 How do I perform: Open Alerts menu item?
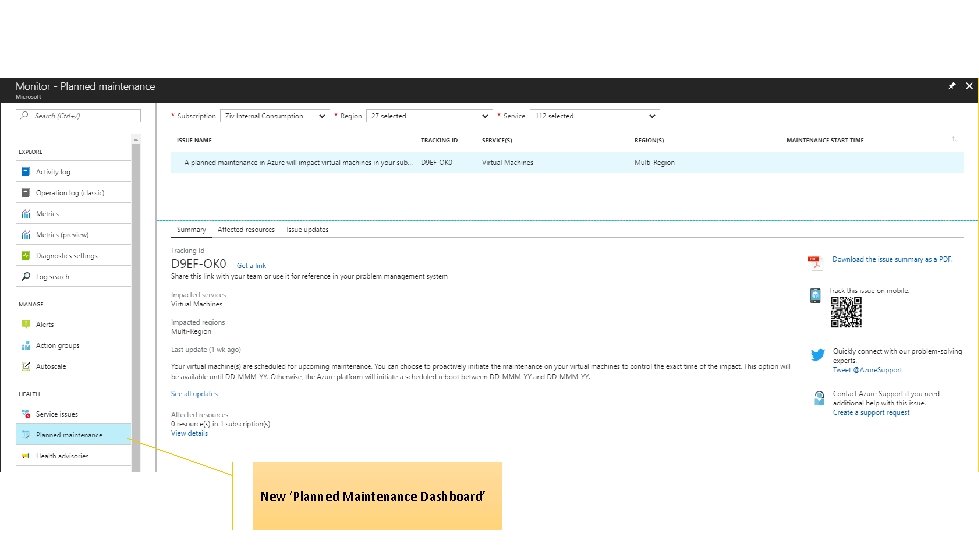click(74, 324)
